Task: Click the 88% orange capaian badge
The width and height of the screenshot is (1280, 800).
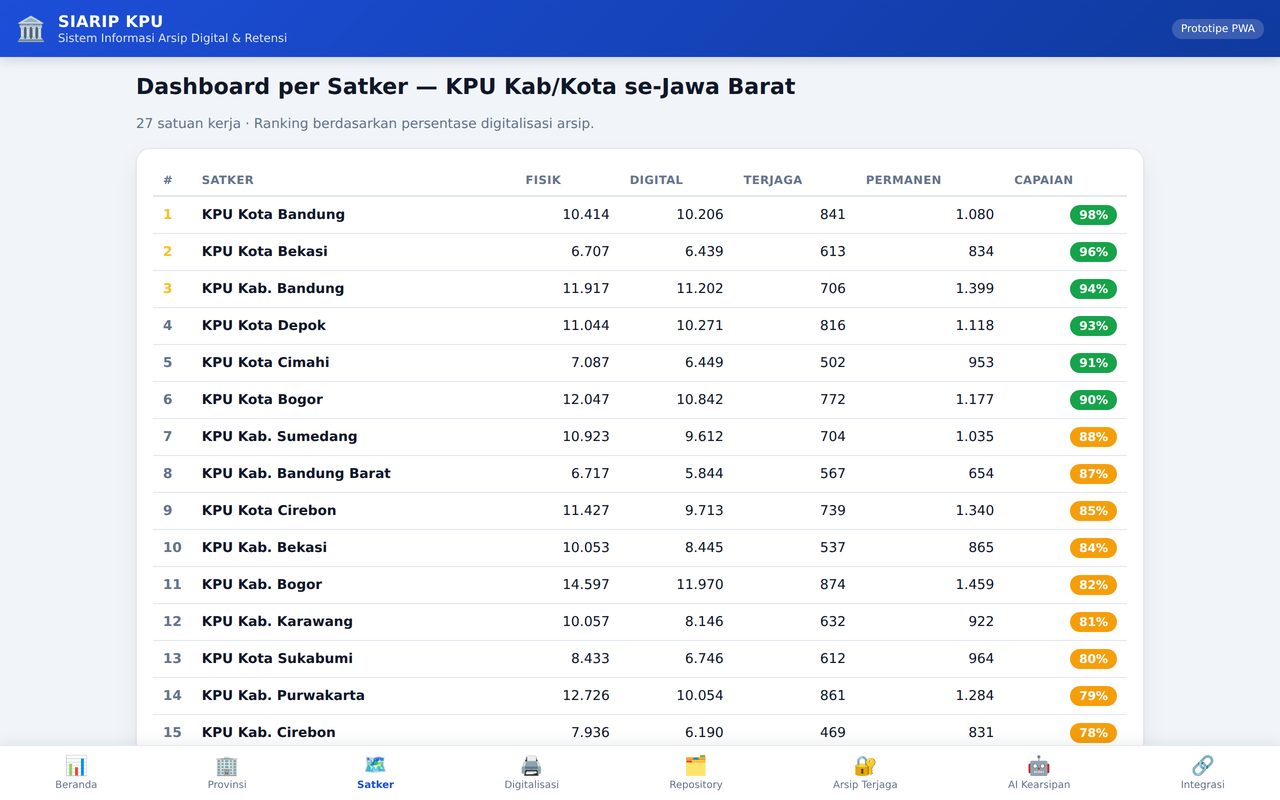Action: coord(1093,437)
